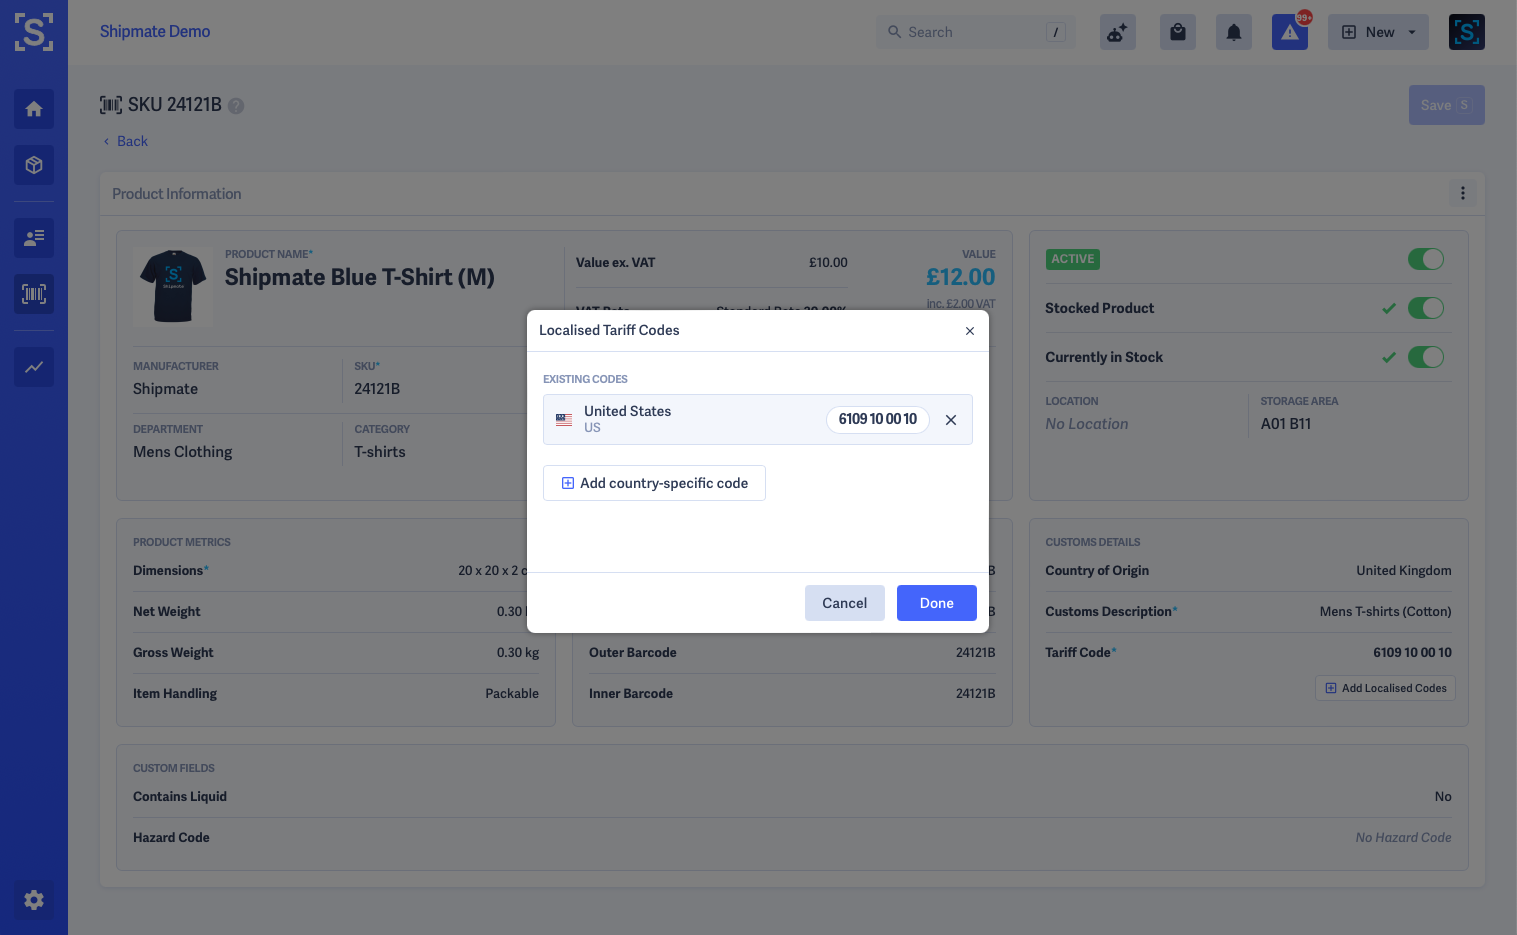1517x935 pixels.
Task: Click the Value ex. VAT £10.00 amount
Action: coord(828,263)
